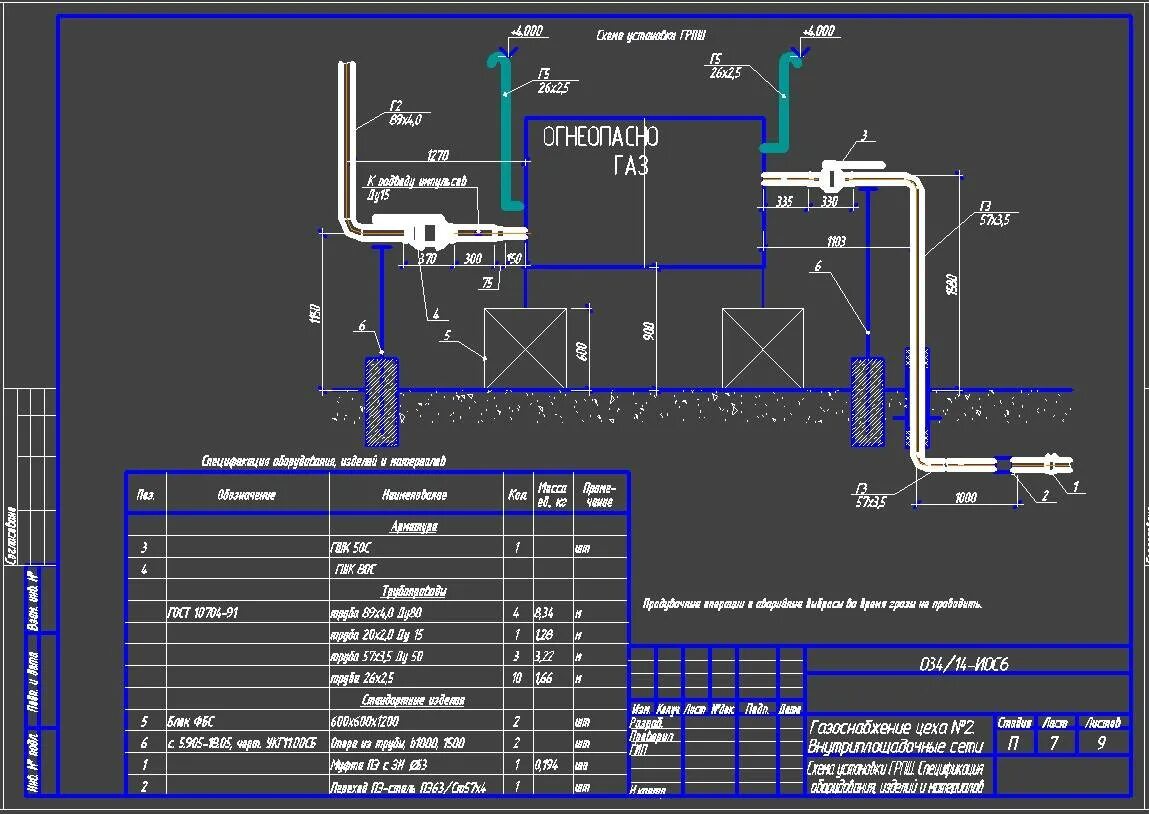Select the 330 dimension value
1149x814 pixels.
click(x=829, y=201)
